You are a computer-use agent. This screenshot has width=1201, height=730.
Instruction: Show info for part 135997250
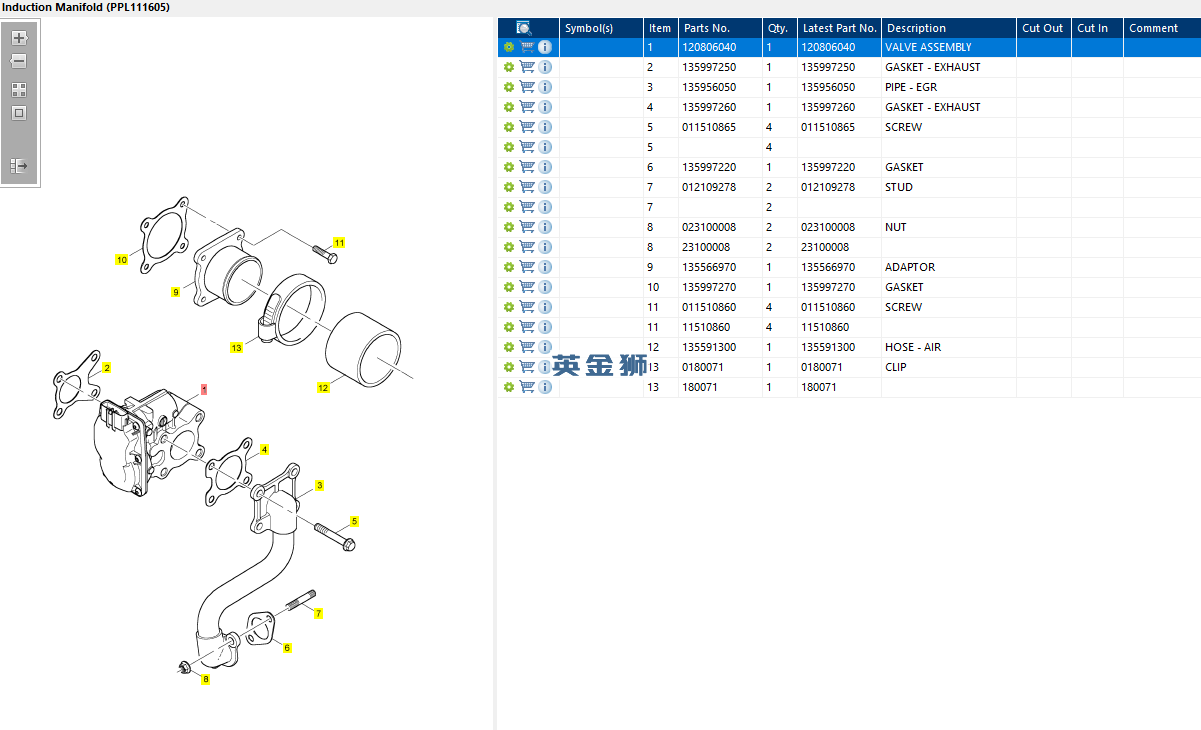(545, 67)
